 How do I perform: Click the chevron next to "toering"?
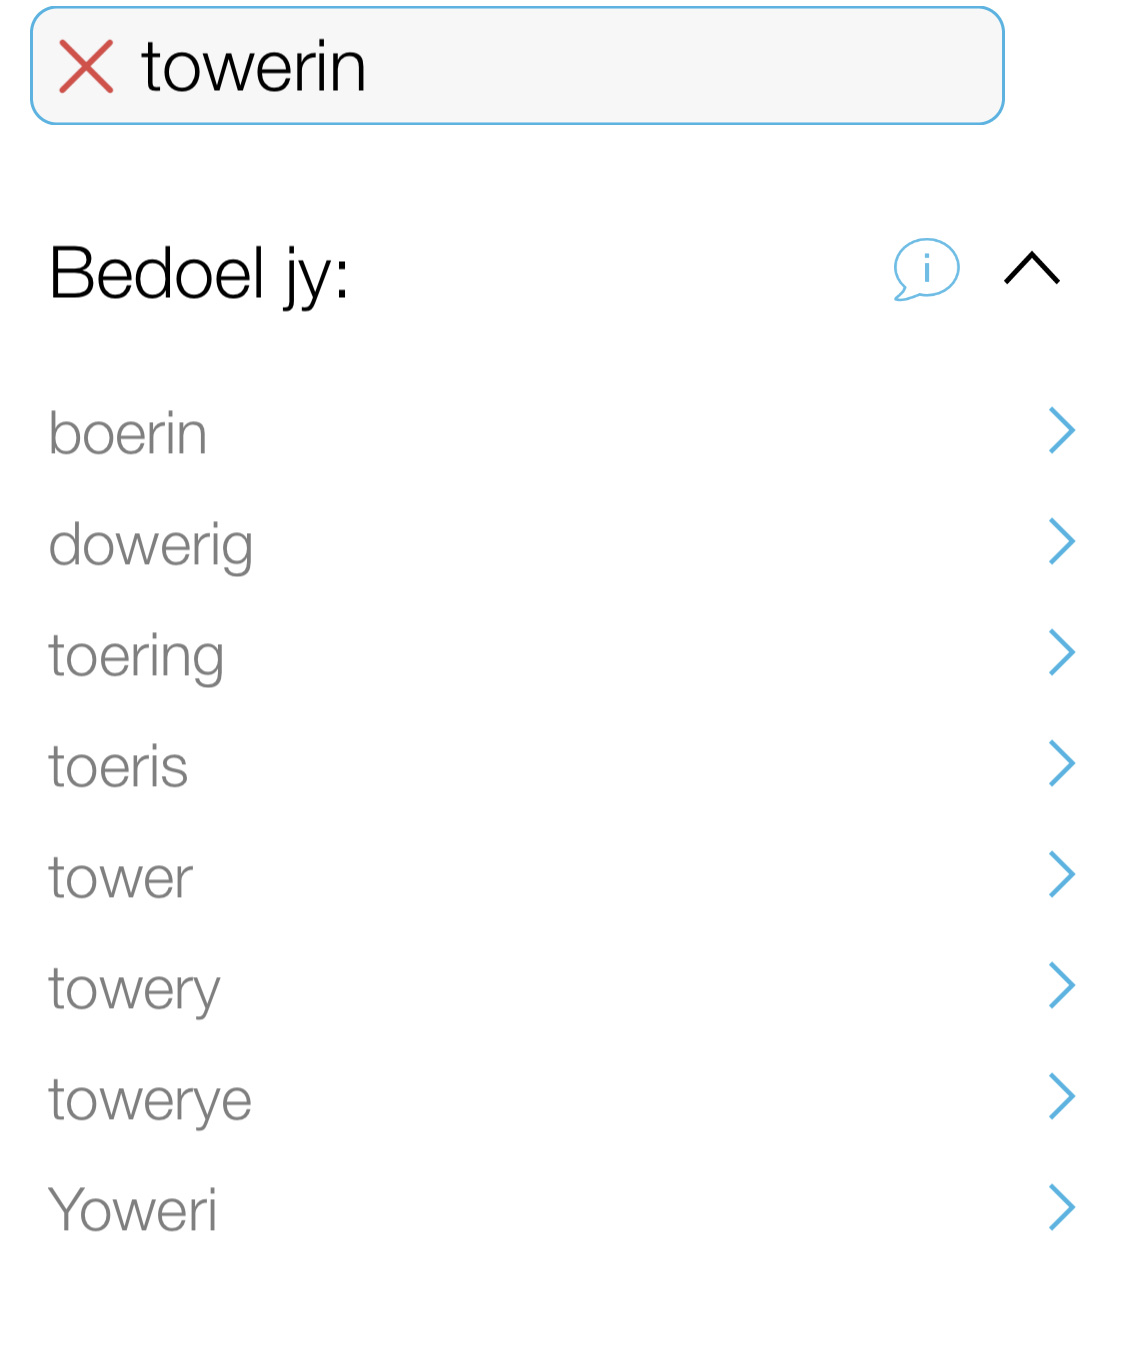pos(1061,653)
